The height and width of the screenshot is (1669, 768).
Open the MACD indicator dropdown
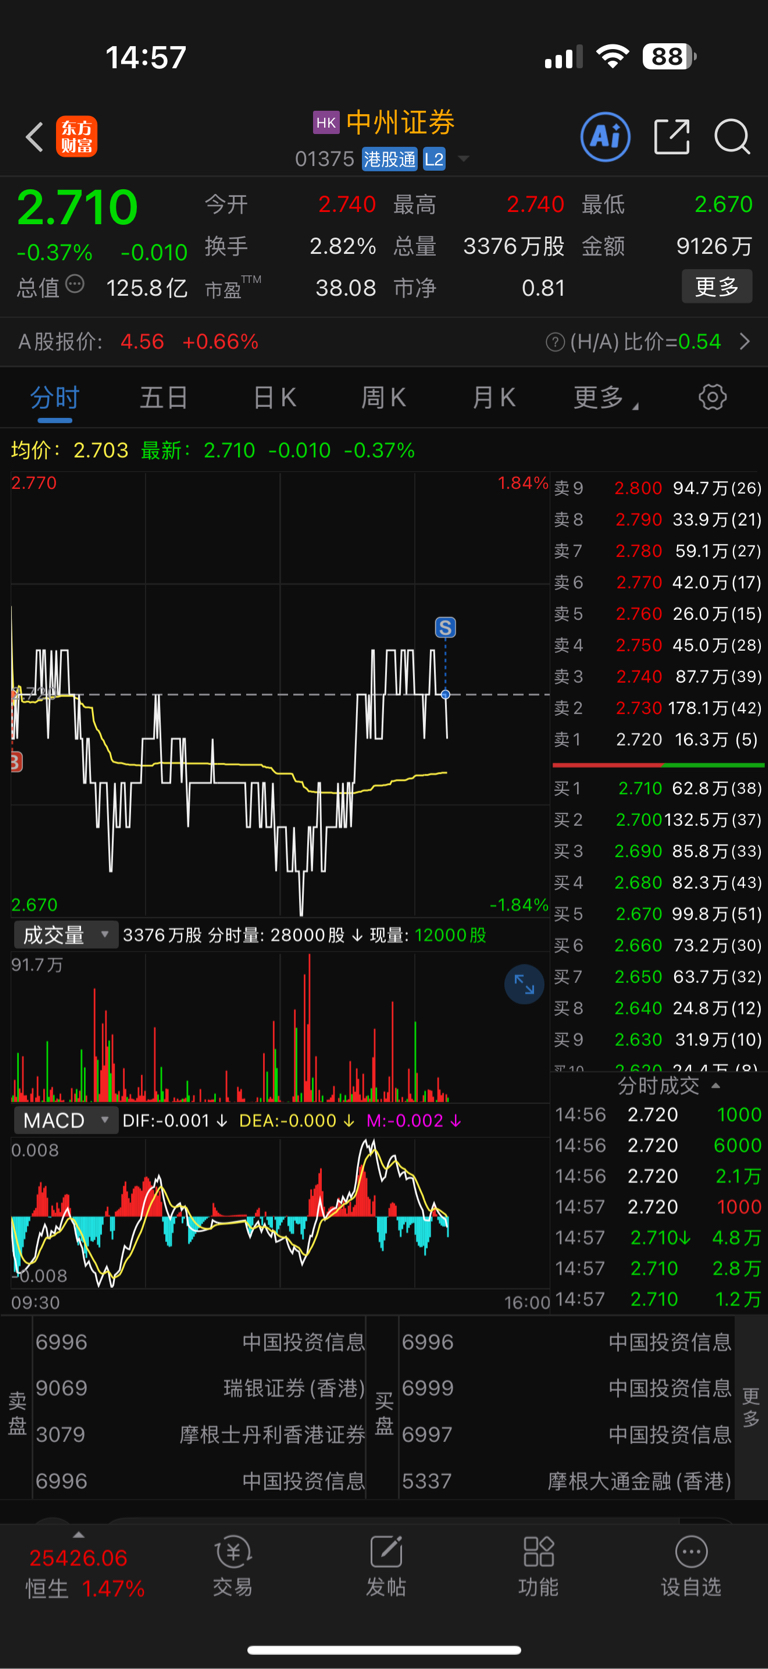tap(65, 1120)
